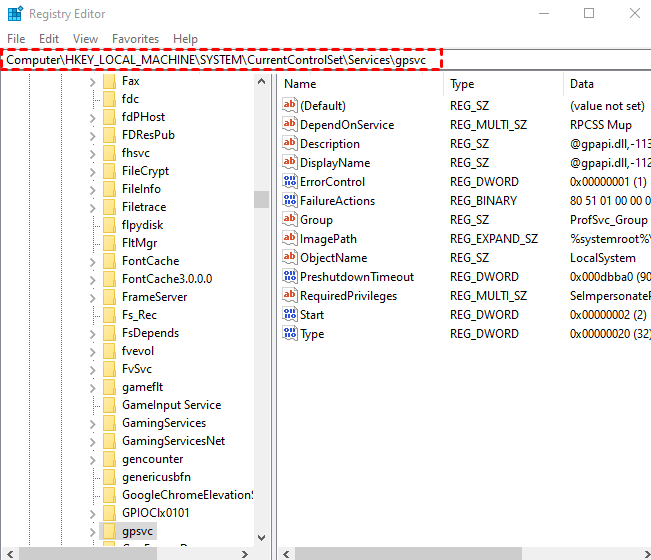Click the FontCache folder icon

[110, 261]
